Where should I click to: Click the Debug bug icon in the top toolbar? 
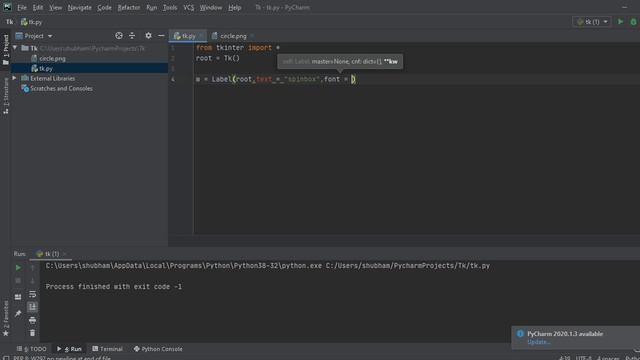click(633, 22)
